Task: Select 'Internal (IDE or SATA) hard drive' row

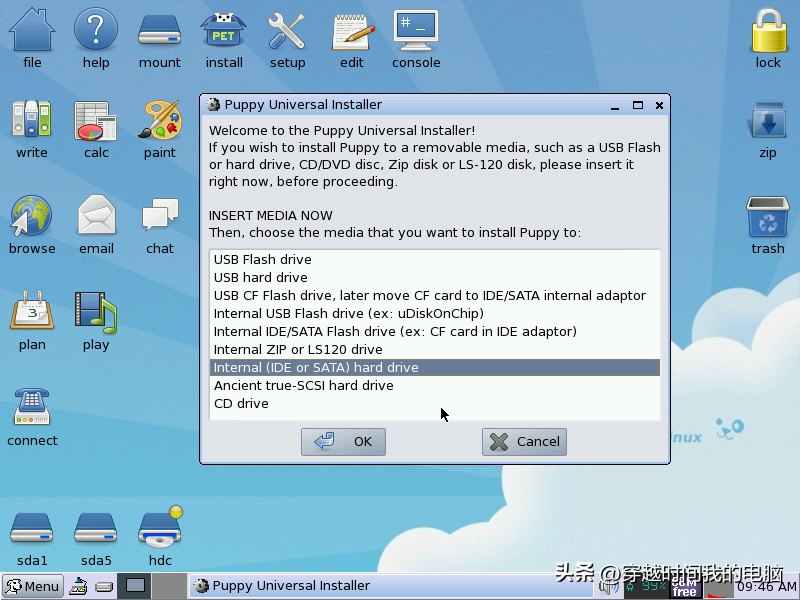Action: tap(435, 367)
